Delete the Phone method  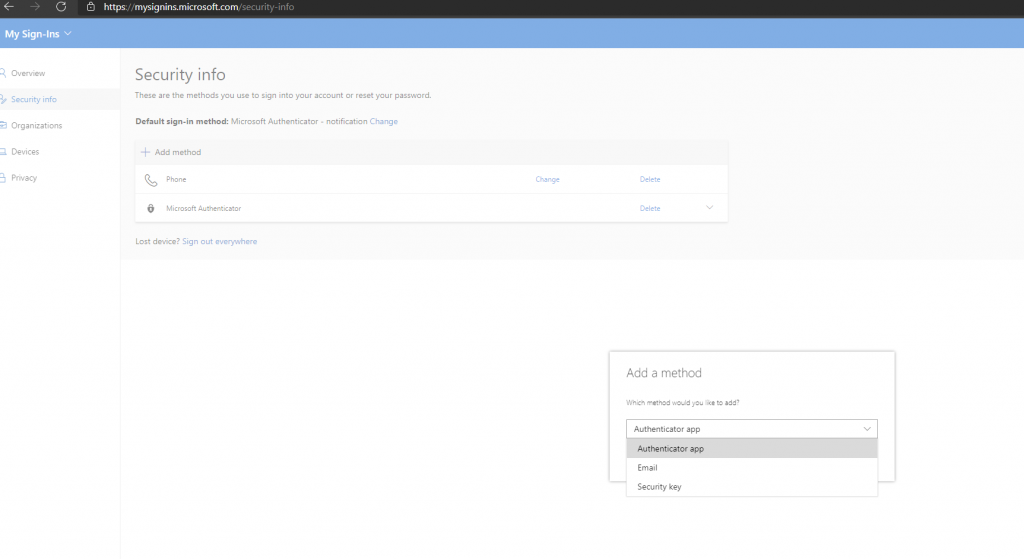click(x=650, y=179)
